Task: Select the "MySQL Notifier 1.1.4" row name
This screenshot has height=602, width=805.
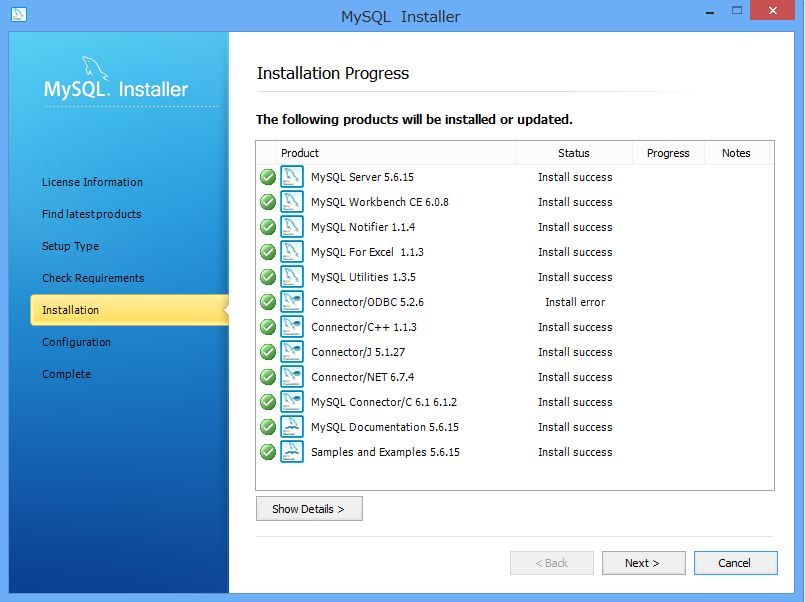Action: [x=363, y=227]
